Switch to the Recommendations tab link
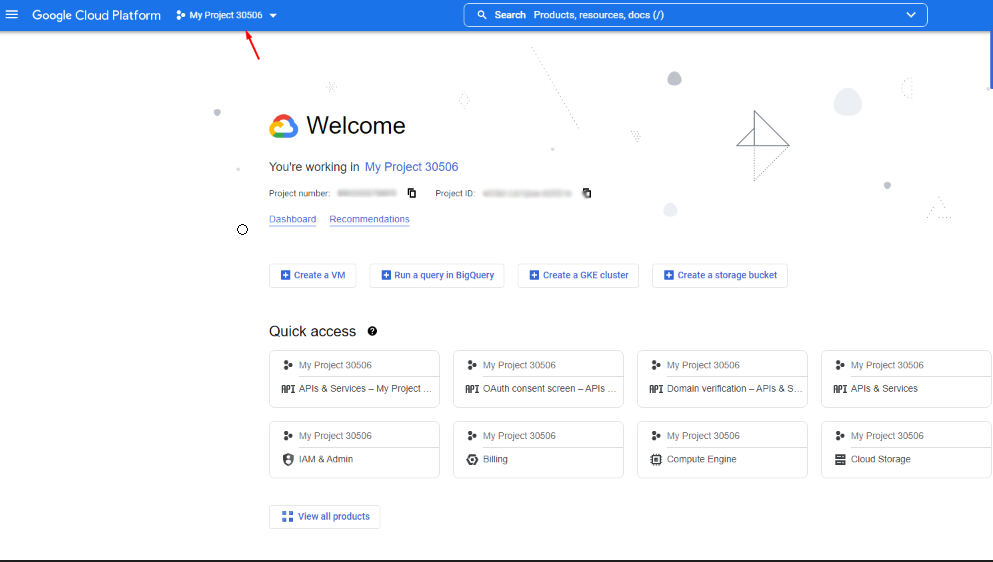Image resolution: width=993 pixels, height=562 pixels. 369,219
